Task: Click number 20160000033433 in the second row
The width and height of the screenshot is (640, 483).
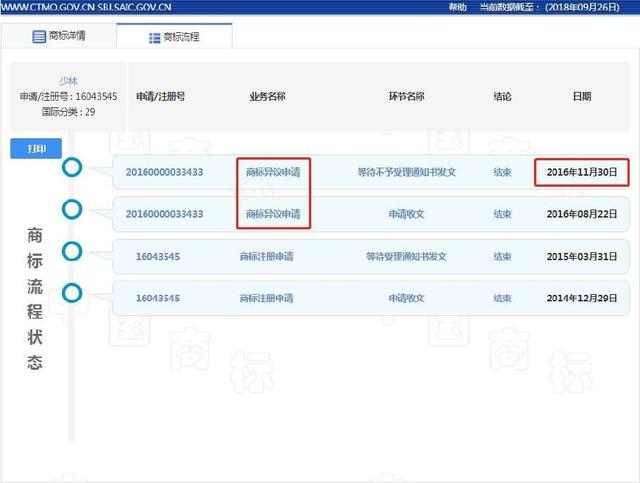Action: click(x=164, y=214)
